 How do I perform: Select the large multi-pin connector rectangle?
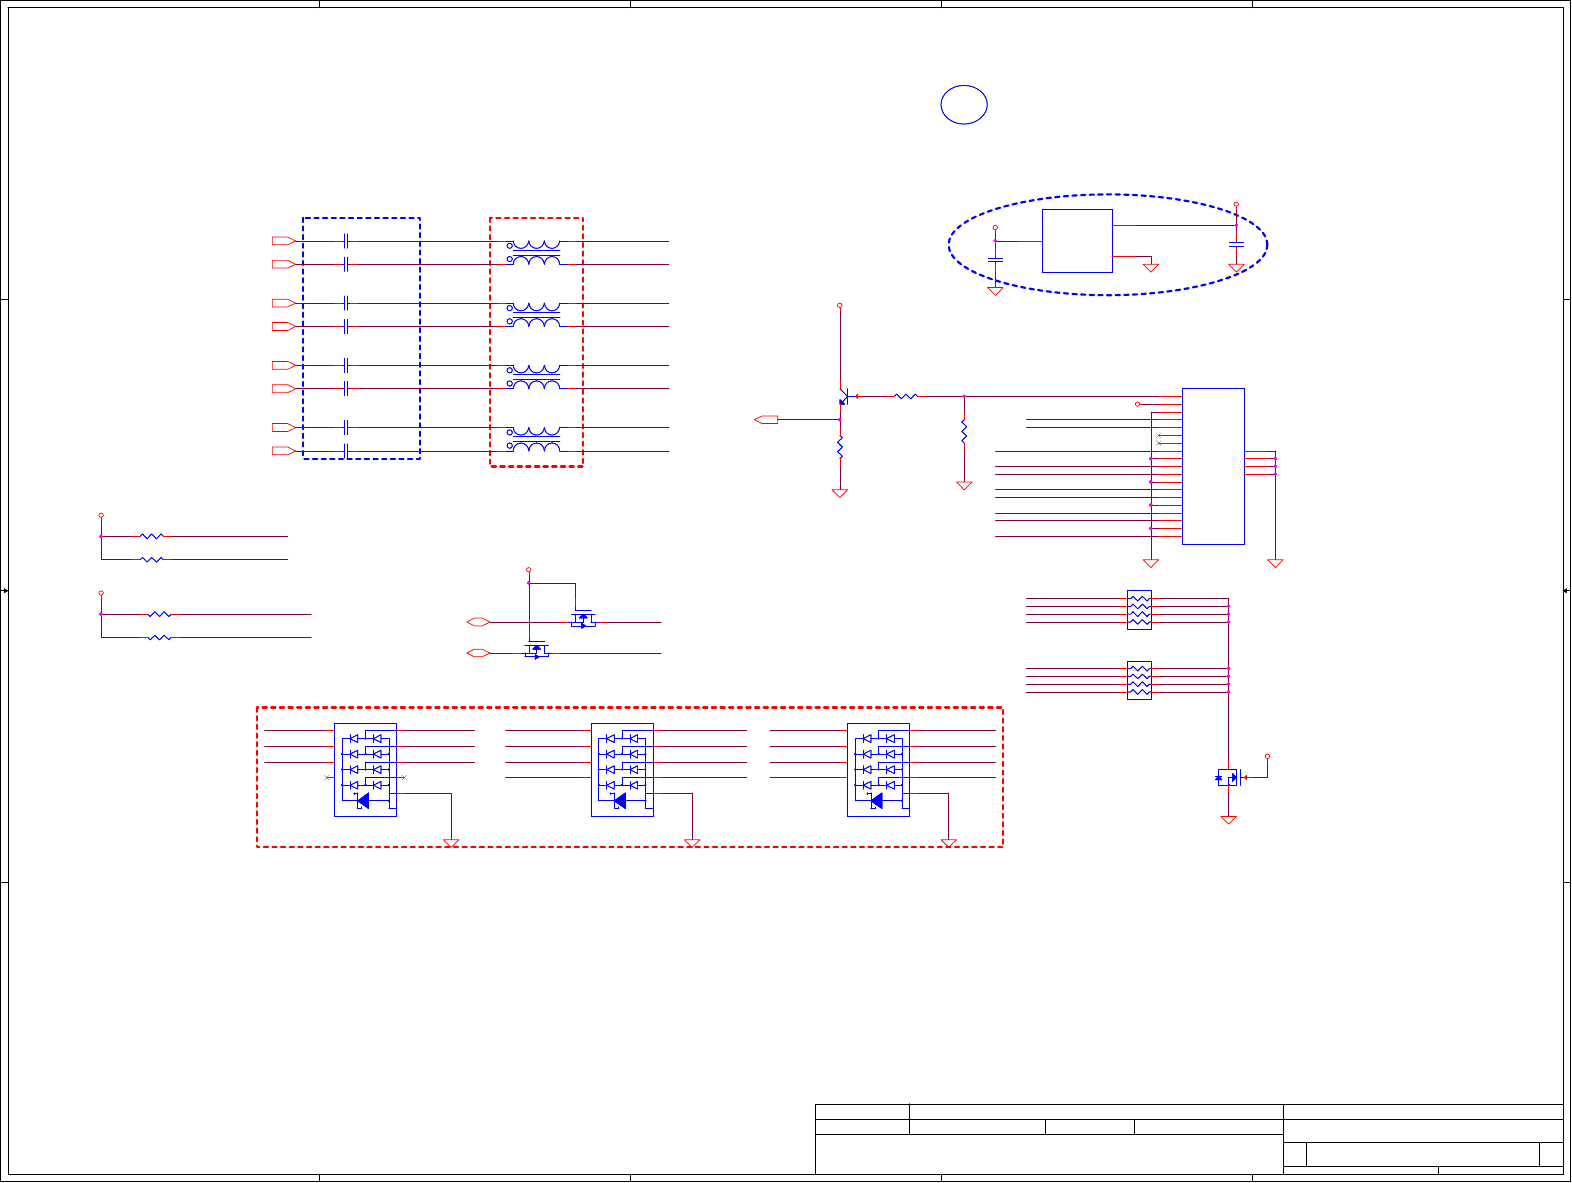[x=1213, y=466]
